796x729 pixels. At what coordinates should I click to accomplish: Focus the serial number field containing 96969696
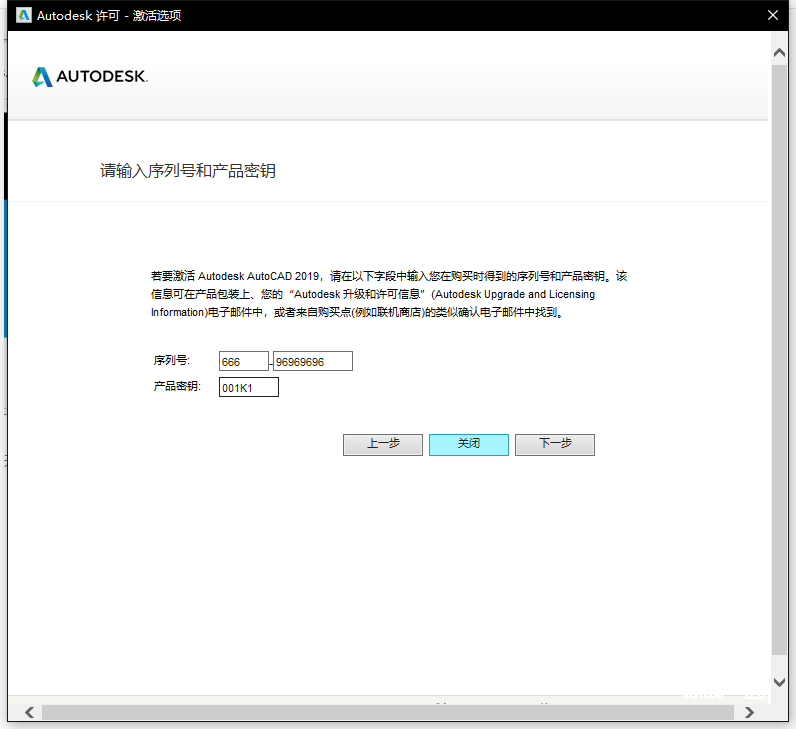[x=313, y=361]
